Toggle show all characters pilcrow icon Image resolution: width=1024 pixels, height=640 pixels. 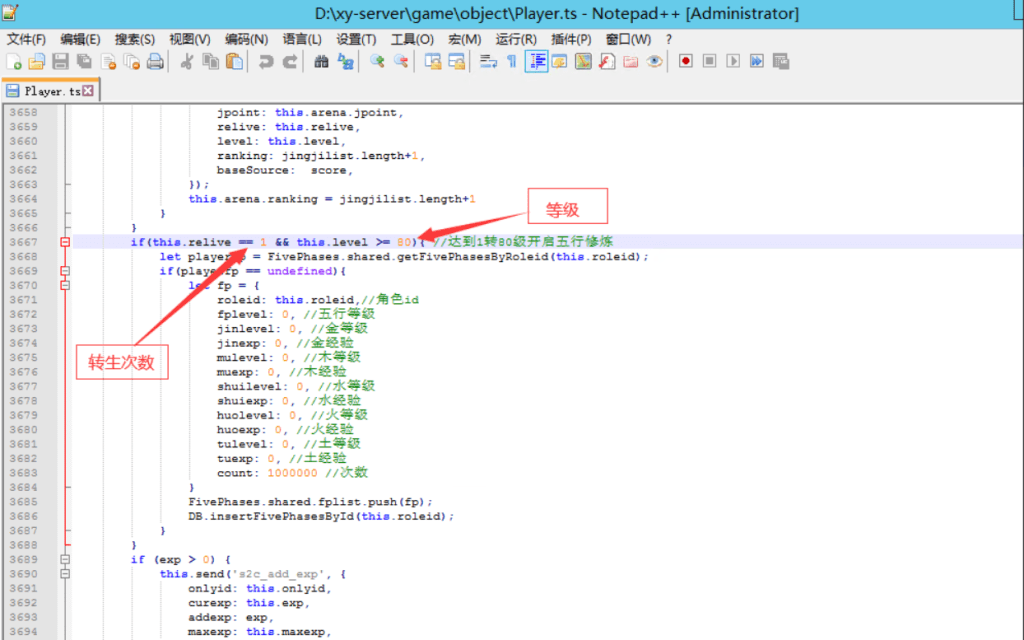click(512, 61)
